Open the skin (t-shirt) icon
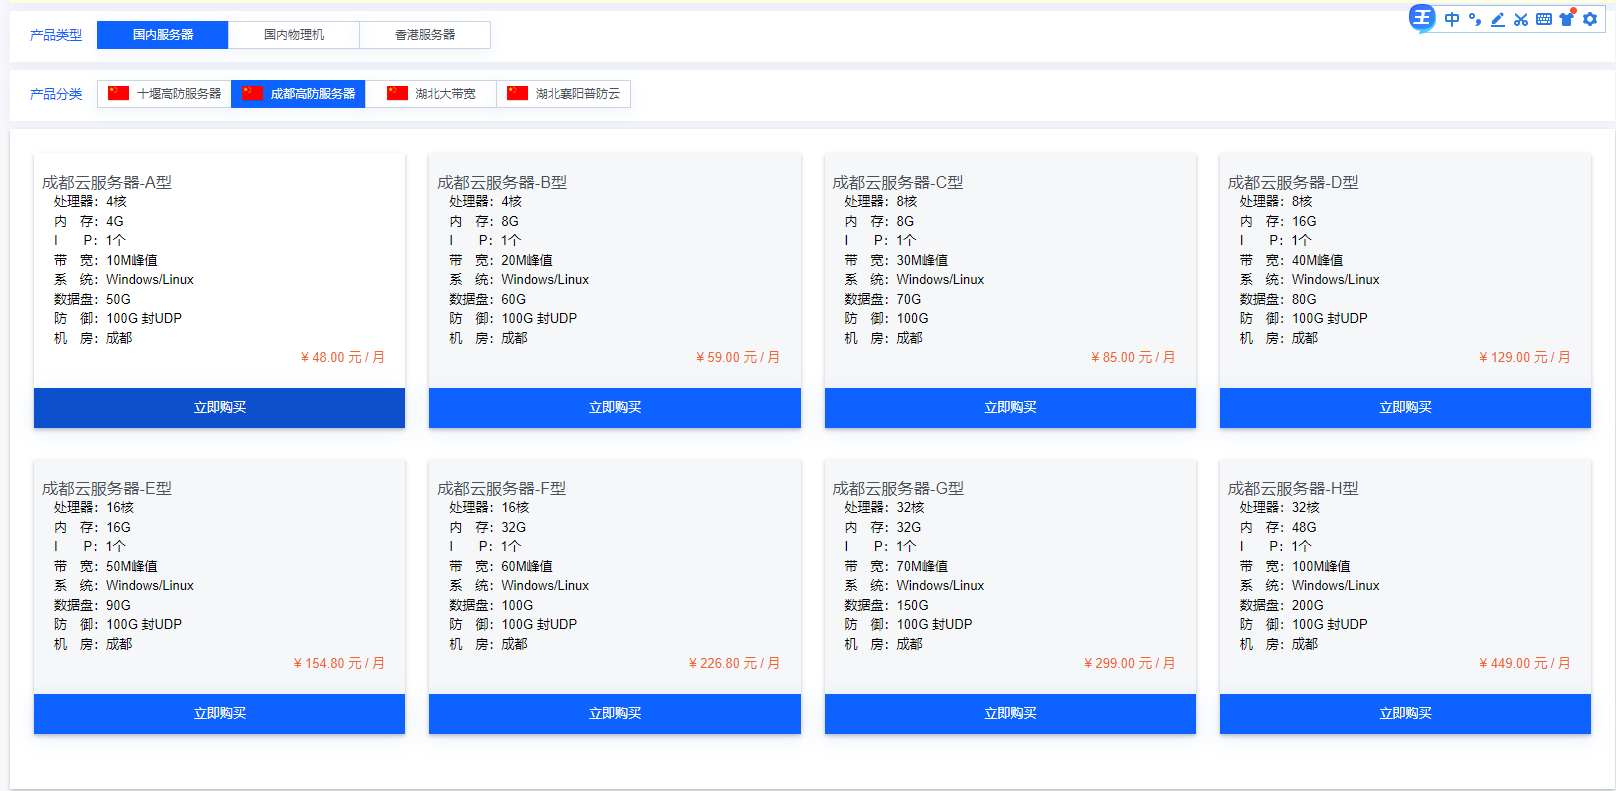This screenshot has width=1616, height=791. coord(1567,19)
